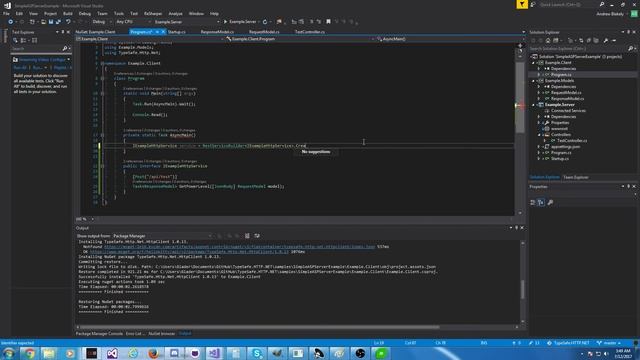Click the Categorized icon in Properties panel
This screenshot has height=360, width=640.
[x=533, y=202]
